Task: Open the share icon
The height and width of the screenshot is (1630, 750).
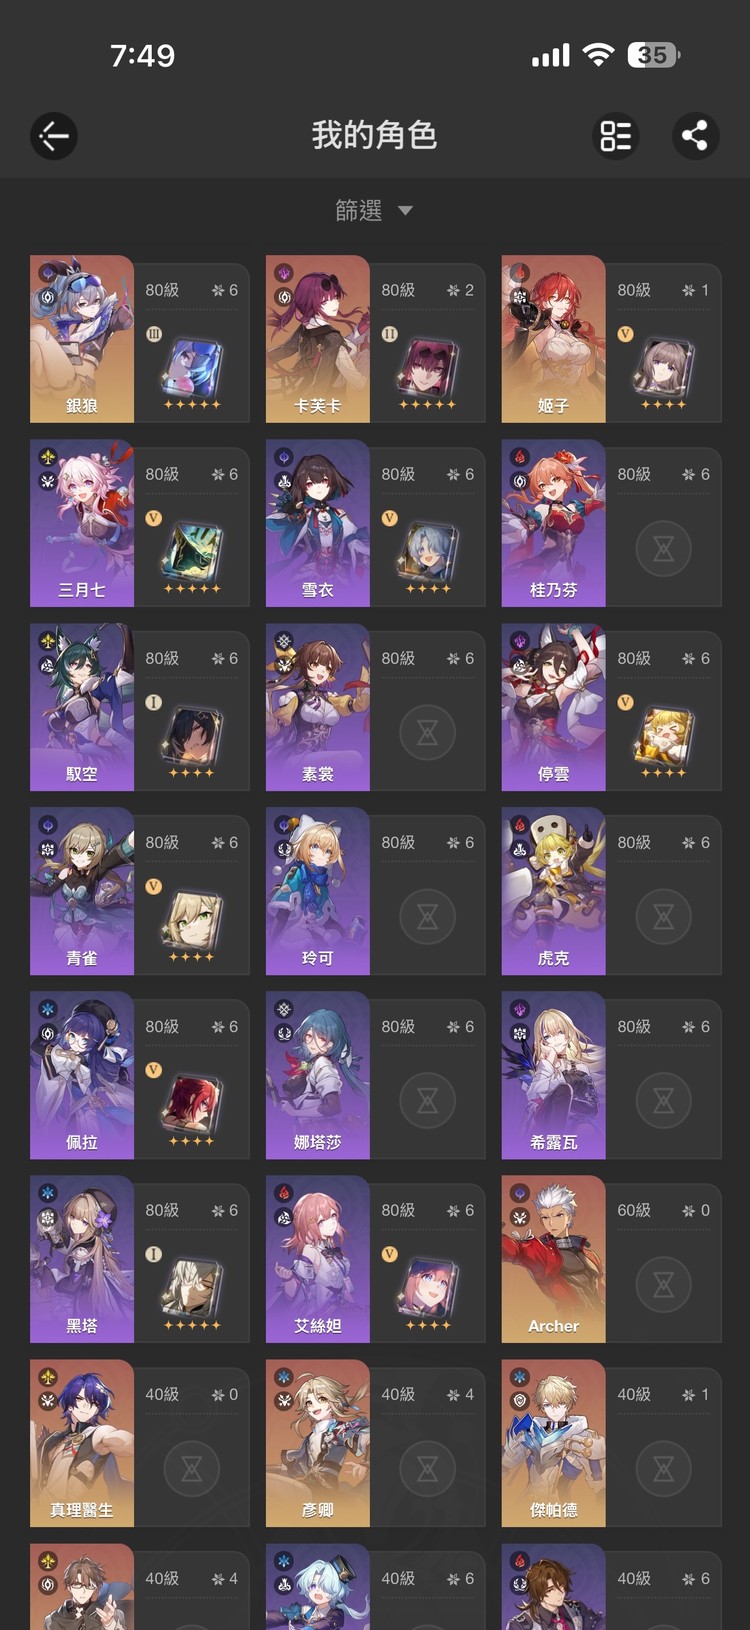Action: (x=695, y=136)
